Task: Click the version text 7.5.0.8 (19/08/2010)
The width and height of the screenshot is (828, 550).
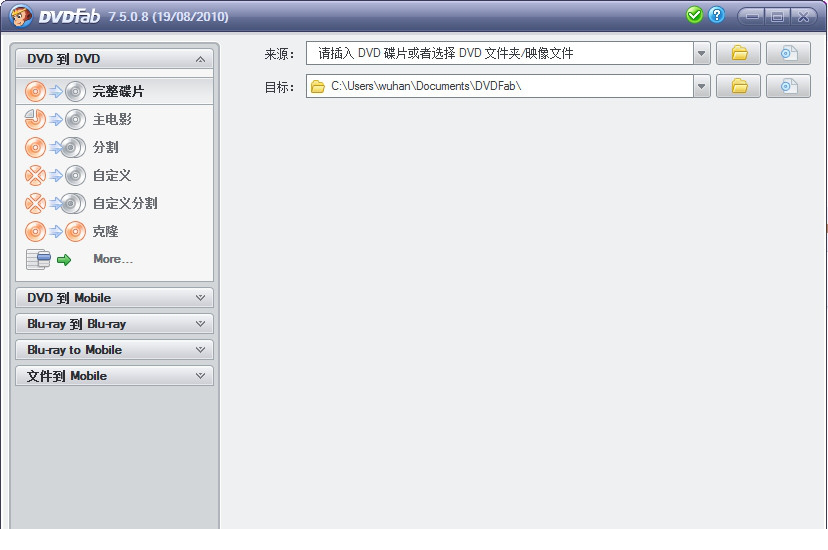Action: 168,16
